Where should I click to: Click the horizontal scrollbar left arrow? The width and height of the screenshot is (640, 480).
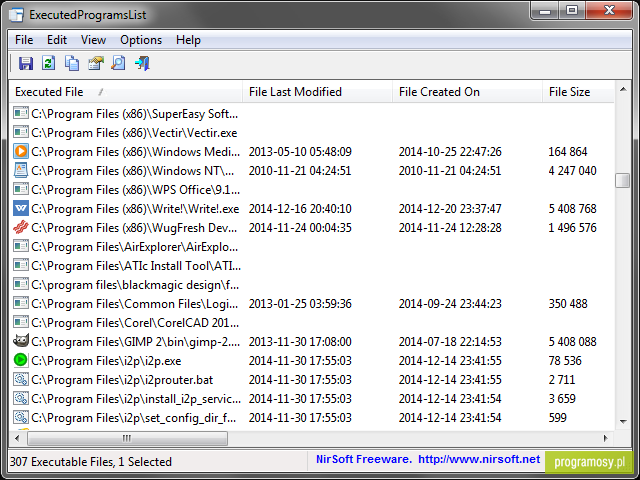point(17,438)
